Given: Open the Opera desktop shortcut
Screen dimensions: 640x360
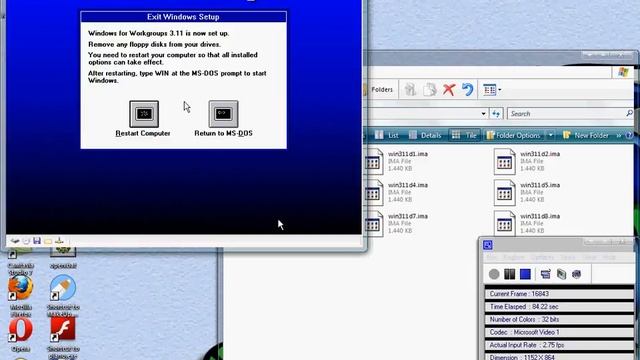Looking at the screenshot, I should coord(20,335).
